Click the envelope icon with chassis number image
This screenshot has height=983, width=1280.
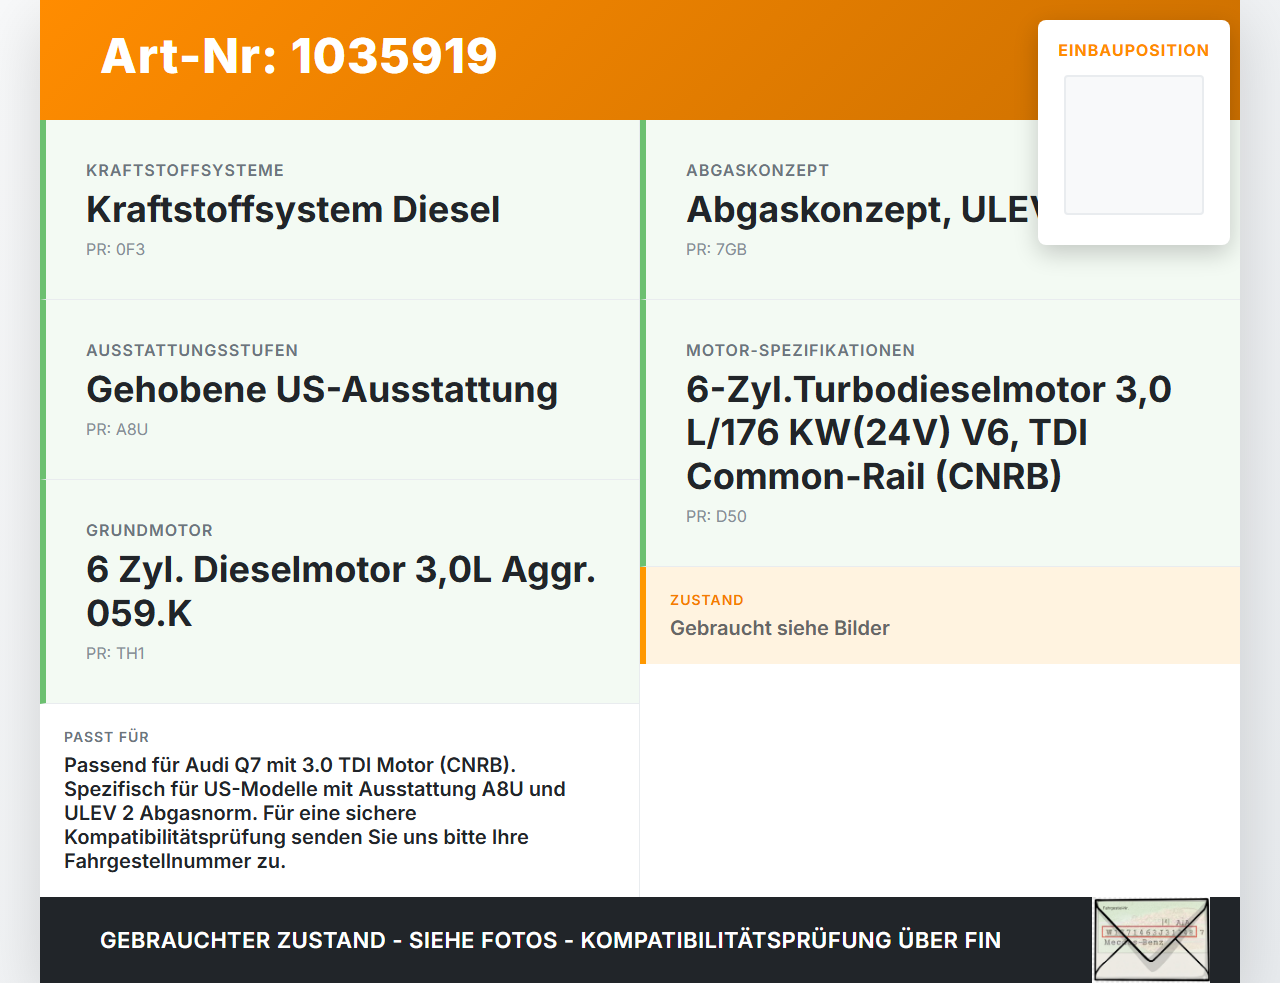click(x=1151, y=940)
